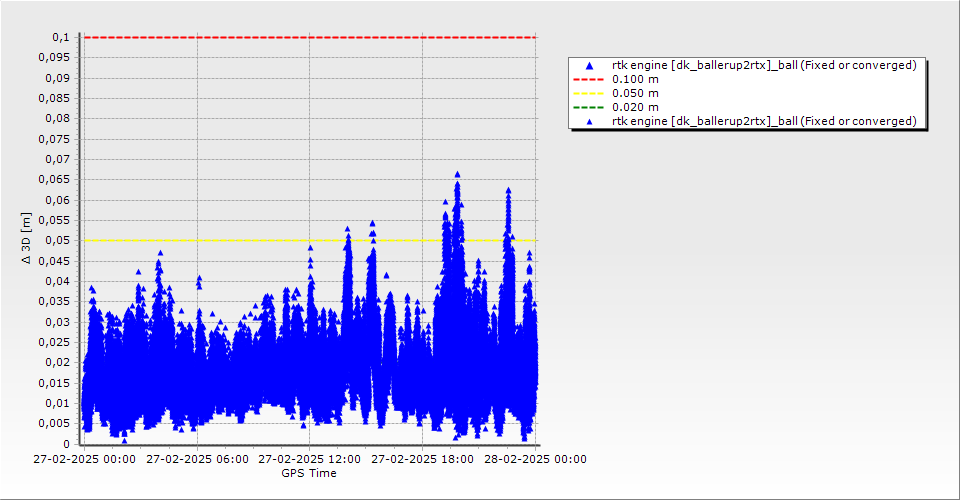Click the "0,015" y-axis tick label
Screen dimensions: 960x500
point(54,383)
